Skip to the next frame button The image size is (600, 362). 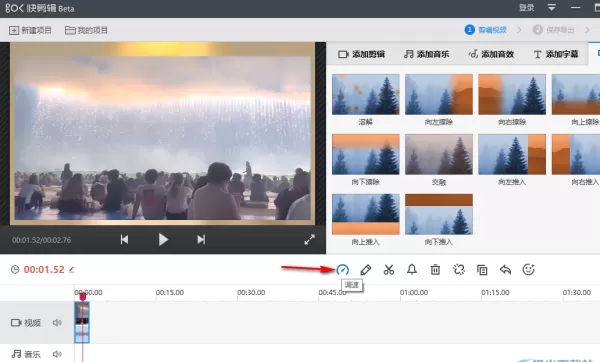pos(201,240)
